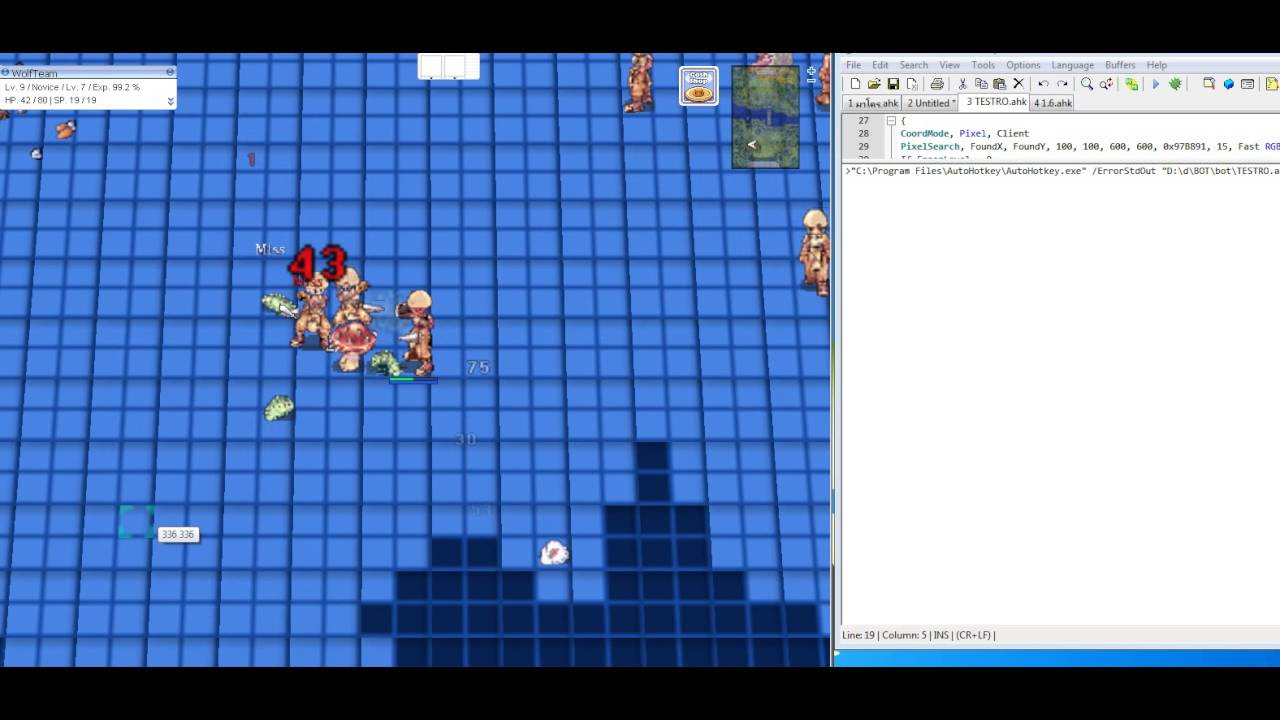Image resolution: width=1280 pixels, height=720 pixels.
Task: Click the white dropped item on dark tiles
Action: (554, 552)
